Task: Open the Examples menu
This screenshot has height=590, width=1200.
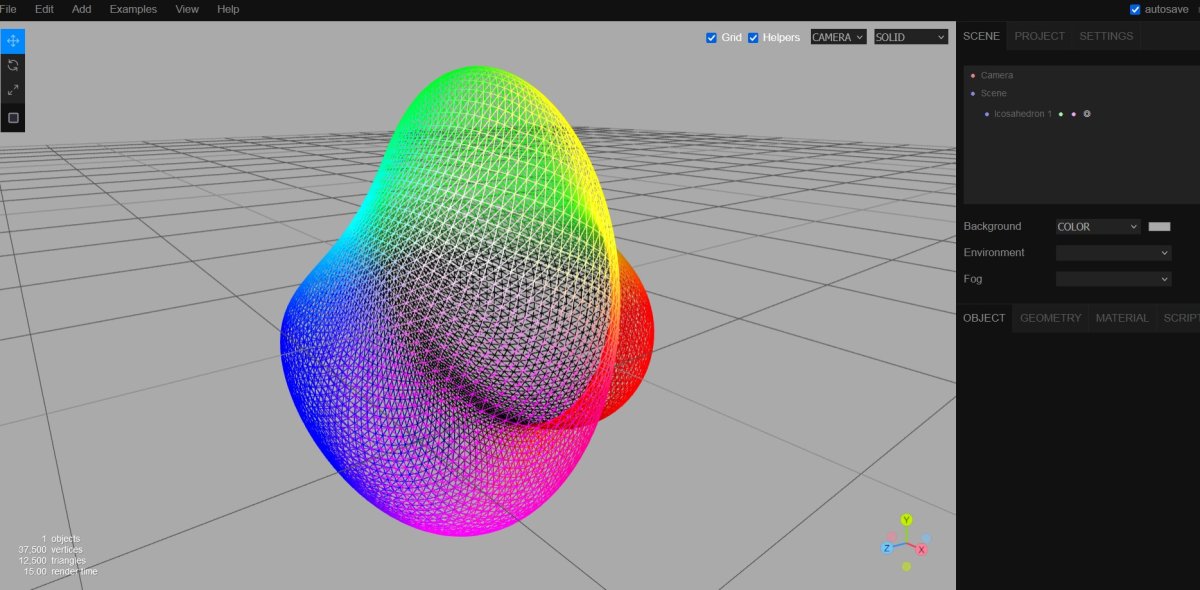Action: 133,9
